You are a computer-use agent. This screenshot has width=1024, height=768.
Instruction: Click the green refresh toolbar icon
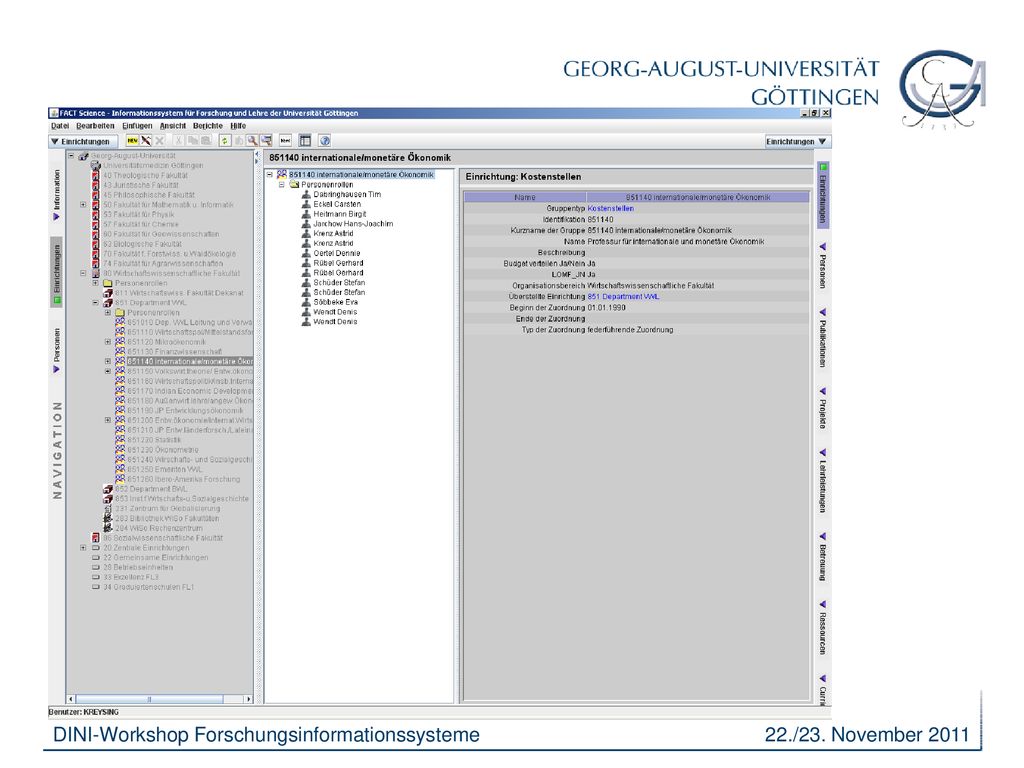click(x=225, y=141)
